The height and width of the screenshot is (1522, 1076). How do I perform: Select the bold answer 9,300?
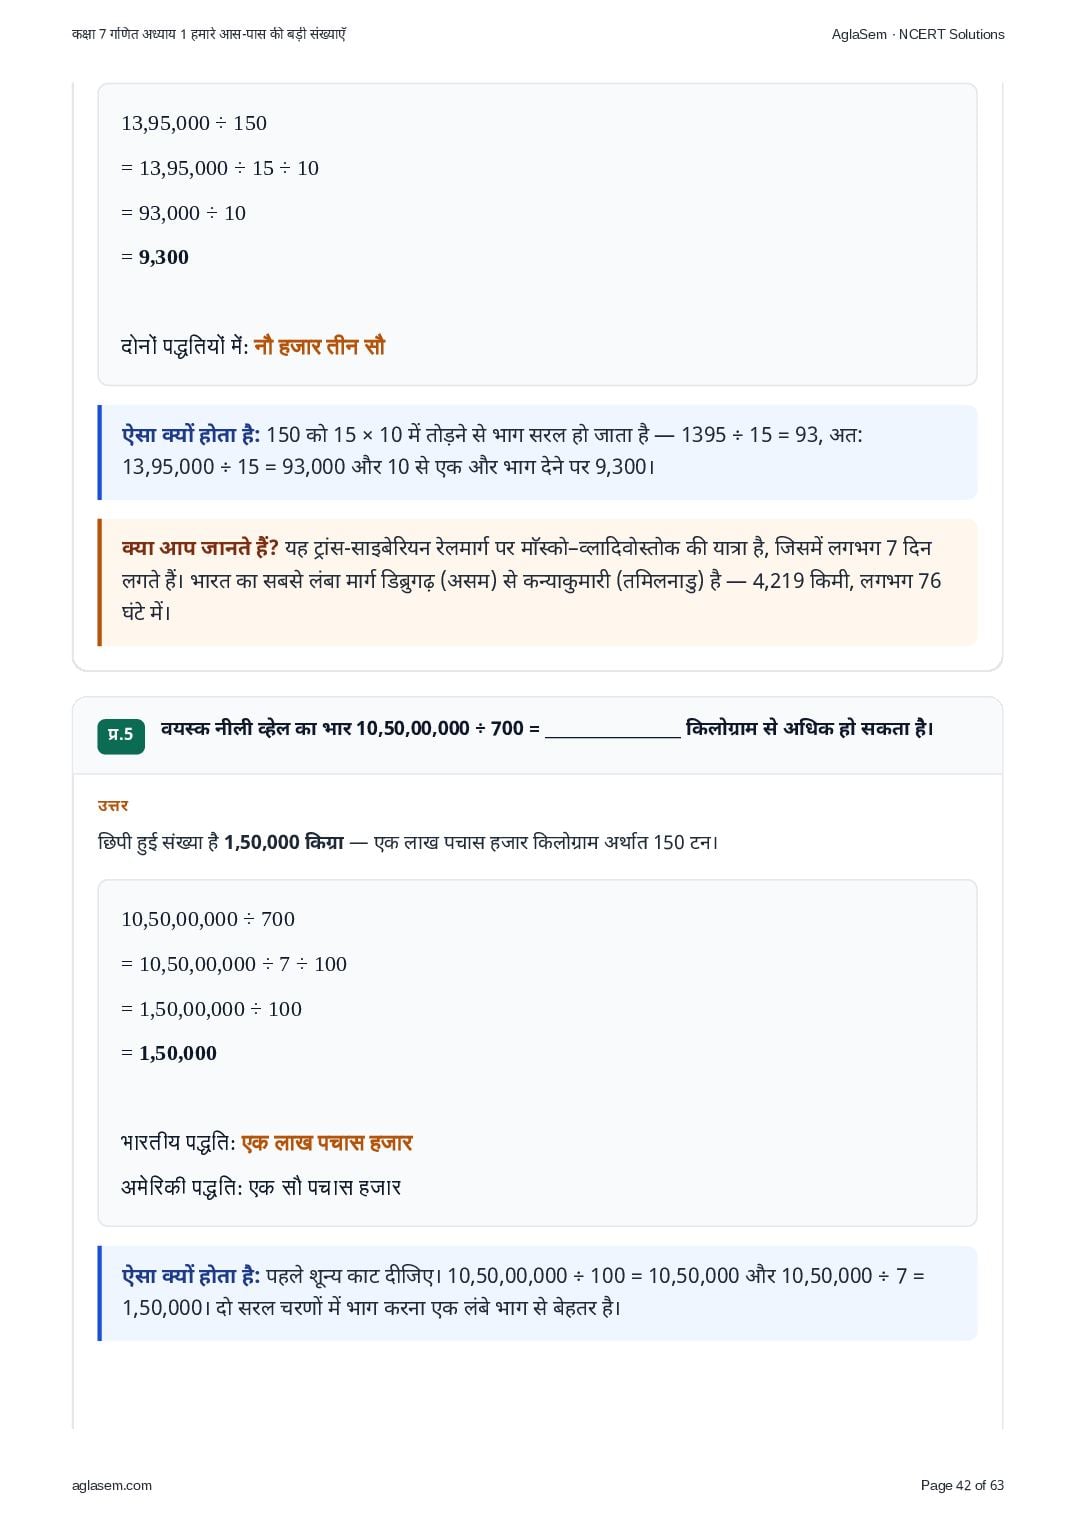click(164, 257)
